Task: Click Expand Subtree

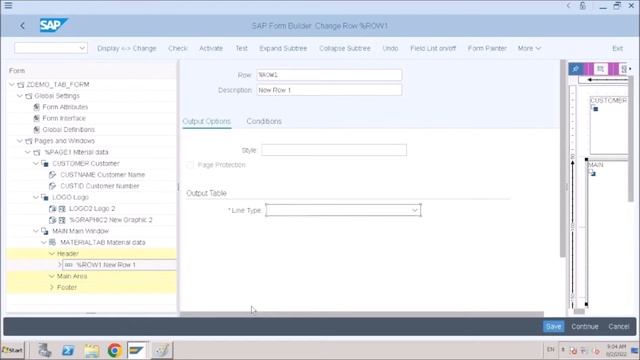Action: [x=283, y=48]
